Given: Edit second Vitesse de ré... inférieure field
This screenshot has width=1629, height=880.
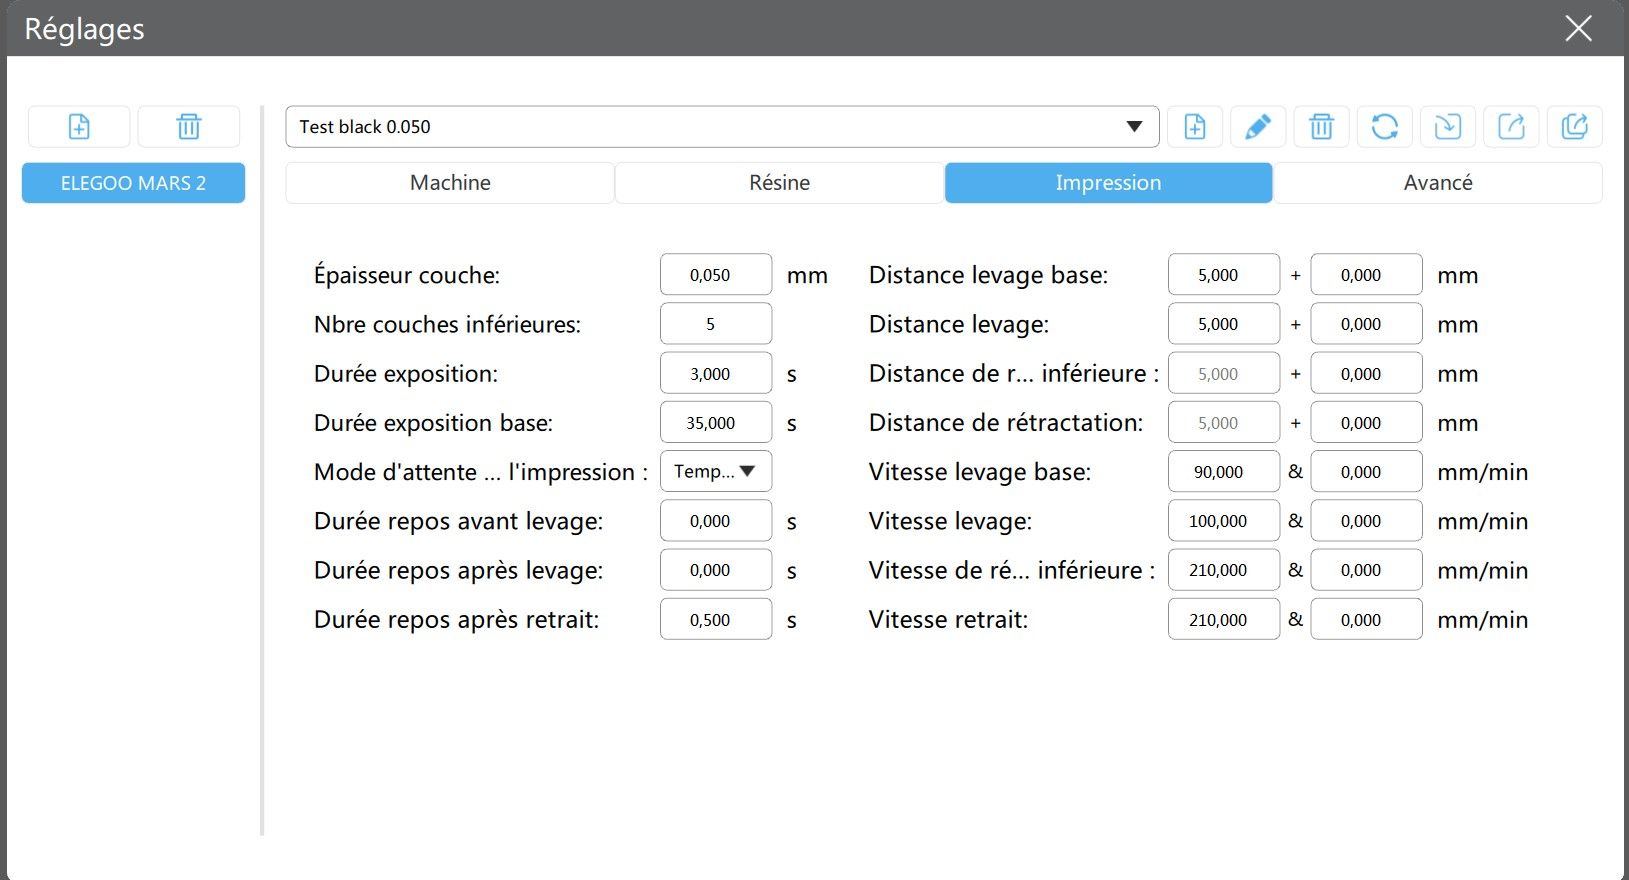Looking at the screenshot, I should tap(1366, 570).
